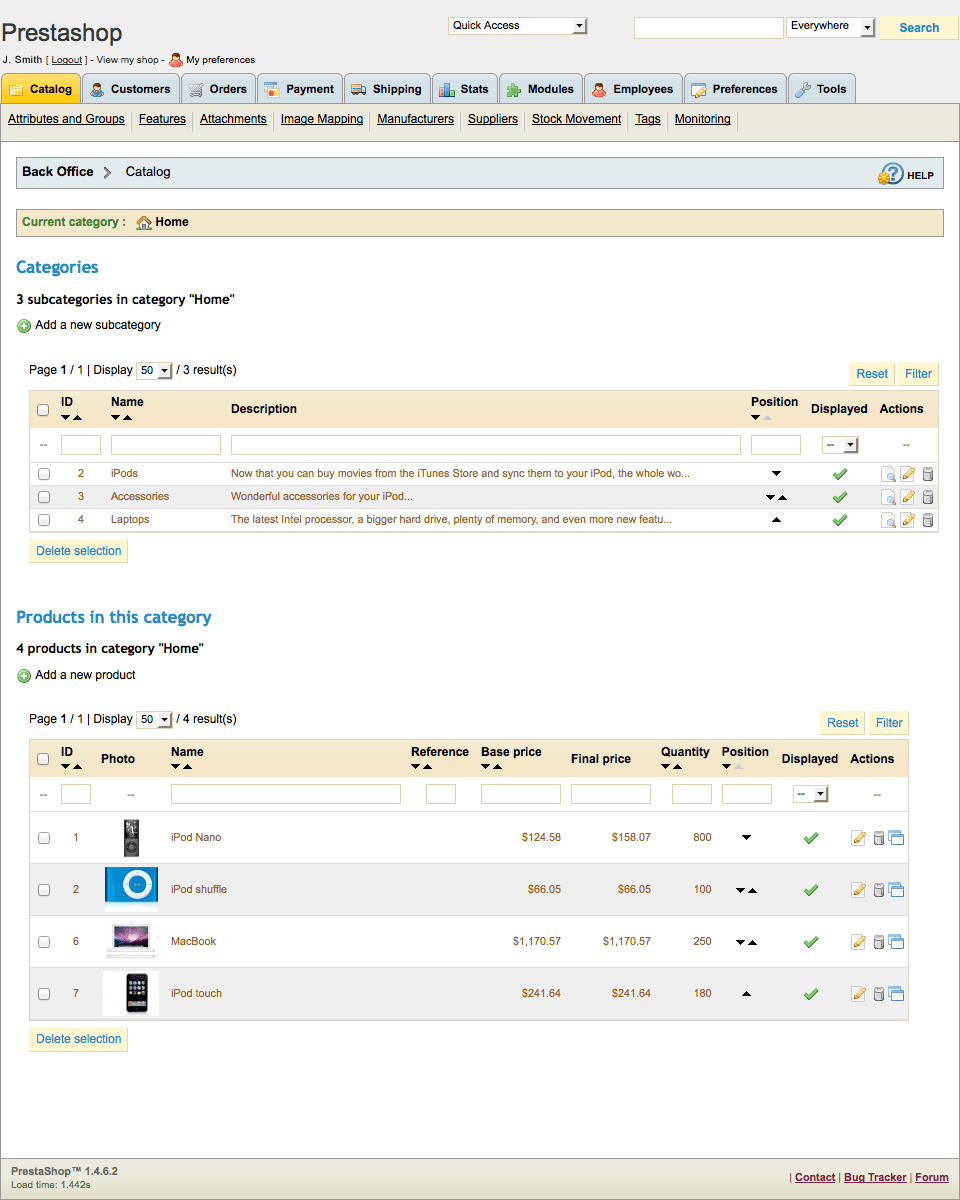Toggle the displayed checkmark for iPod shuffle

[811, 890]
